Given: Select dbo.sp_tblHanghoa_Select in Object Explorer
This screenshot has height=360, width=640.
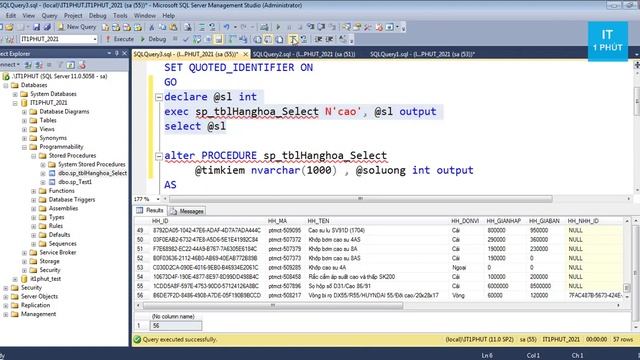Looking at the screenshot, I should click(92, 173).
